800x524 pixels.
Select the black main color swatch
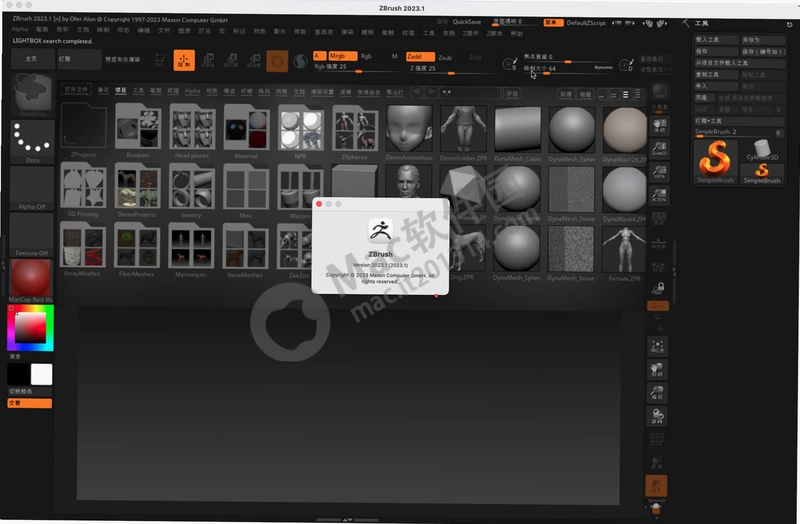19,374
